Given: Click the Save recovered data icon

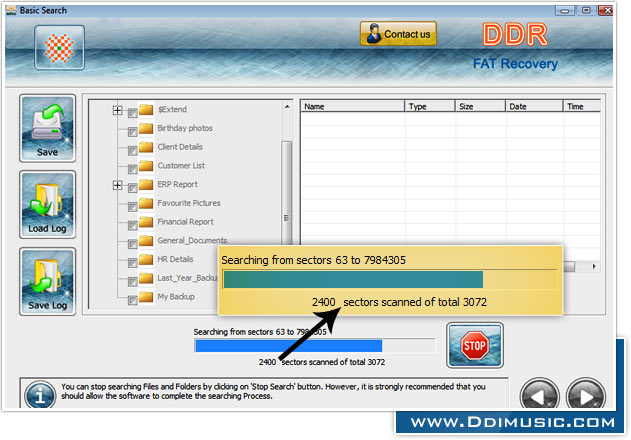Looking at the screenshot, I should [47, 128].
